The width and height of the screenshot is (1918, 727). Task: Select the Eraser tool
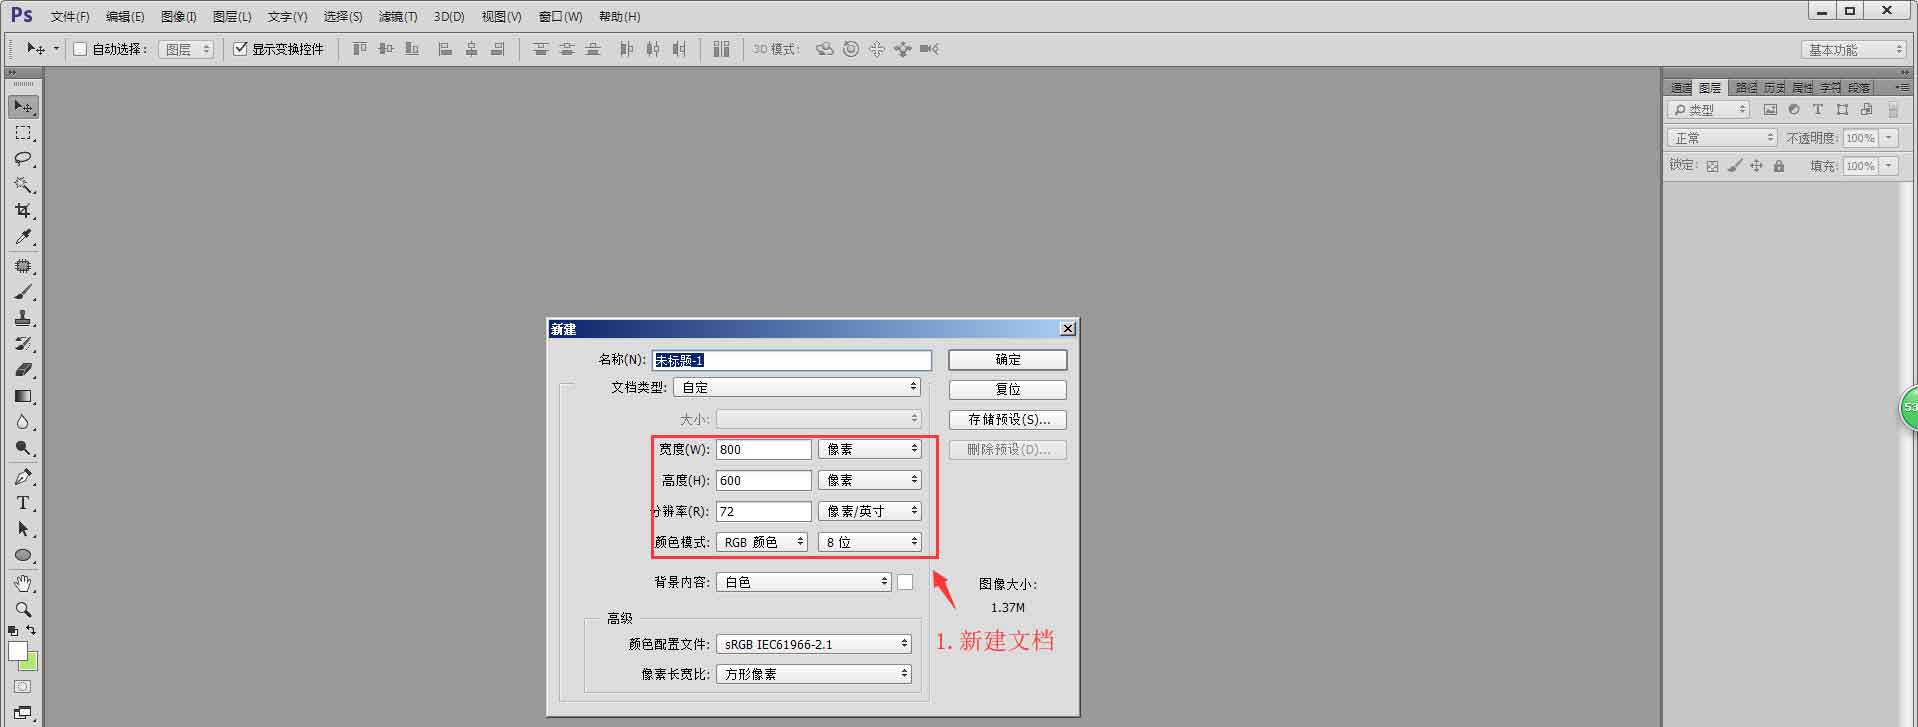(23, 370)
